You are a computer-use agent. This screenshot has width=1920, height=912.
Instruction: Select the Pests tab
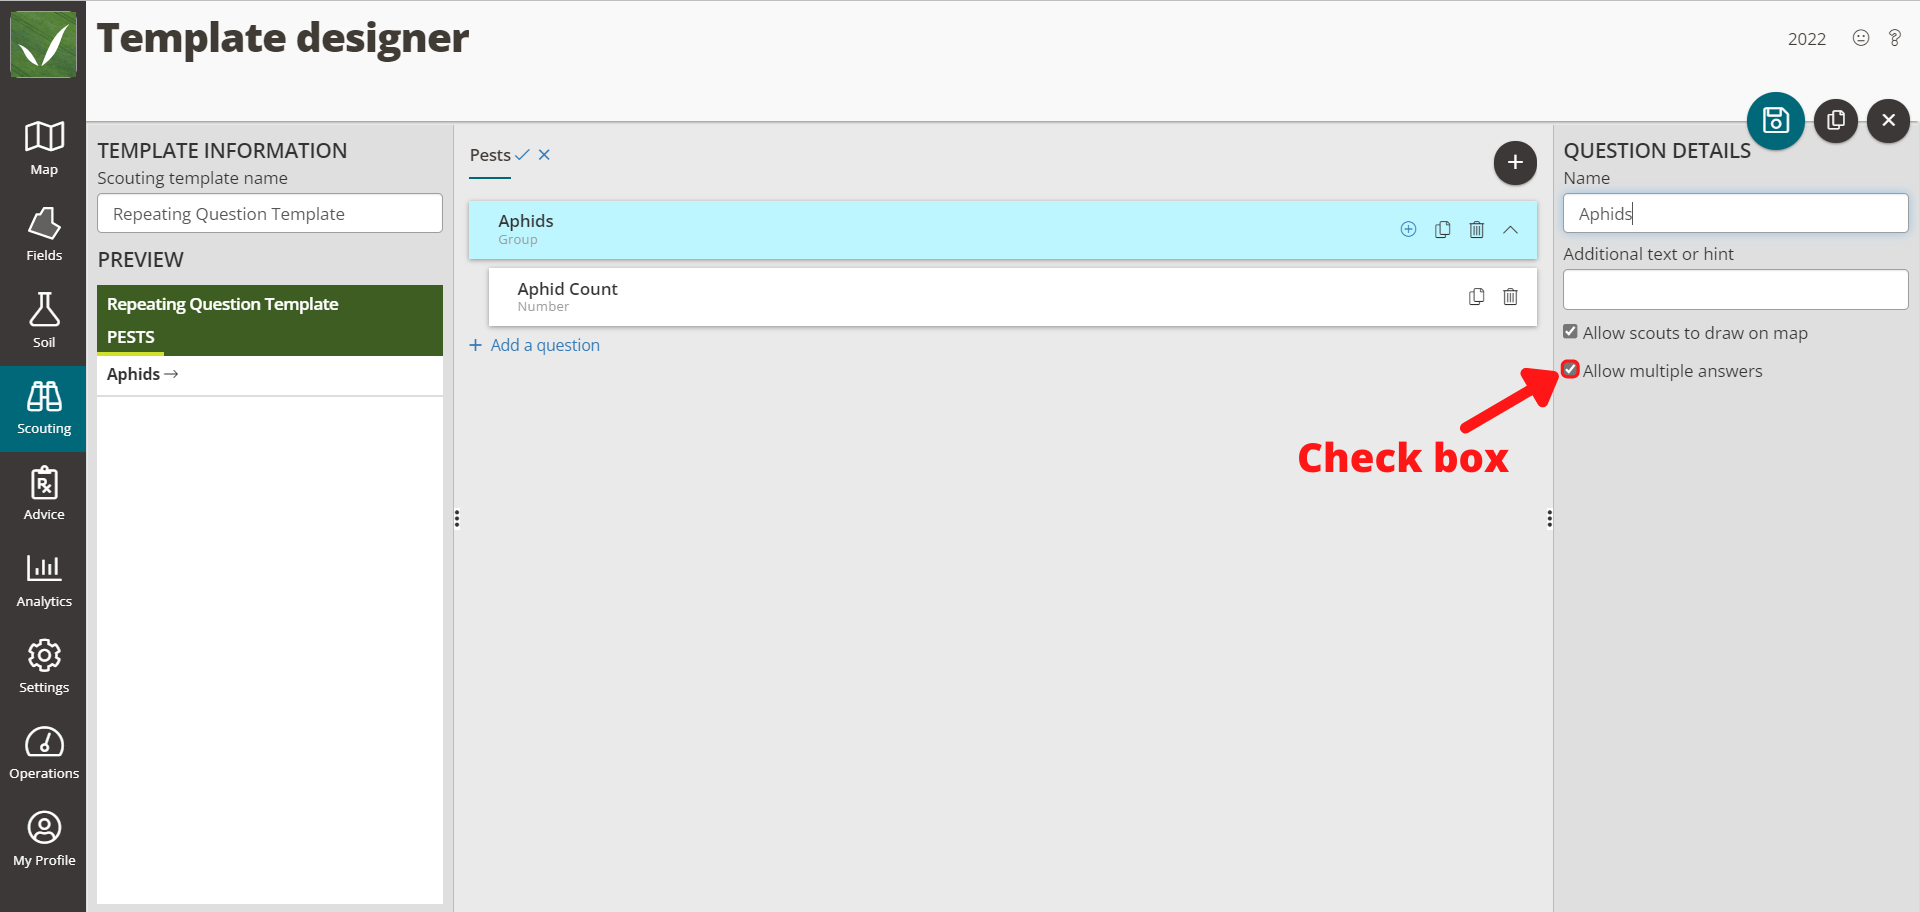pyautogui.click(x=490, y=155)
